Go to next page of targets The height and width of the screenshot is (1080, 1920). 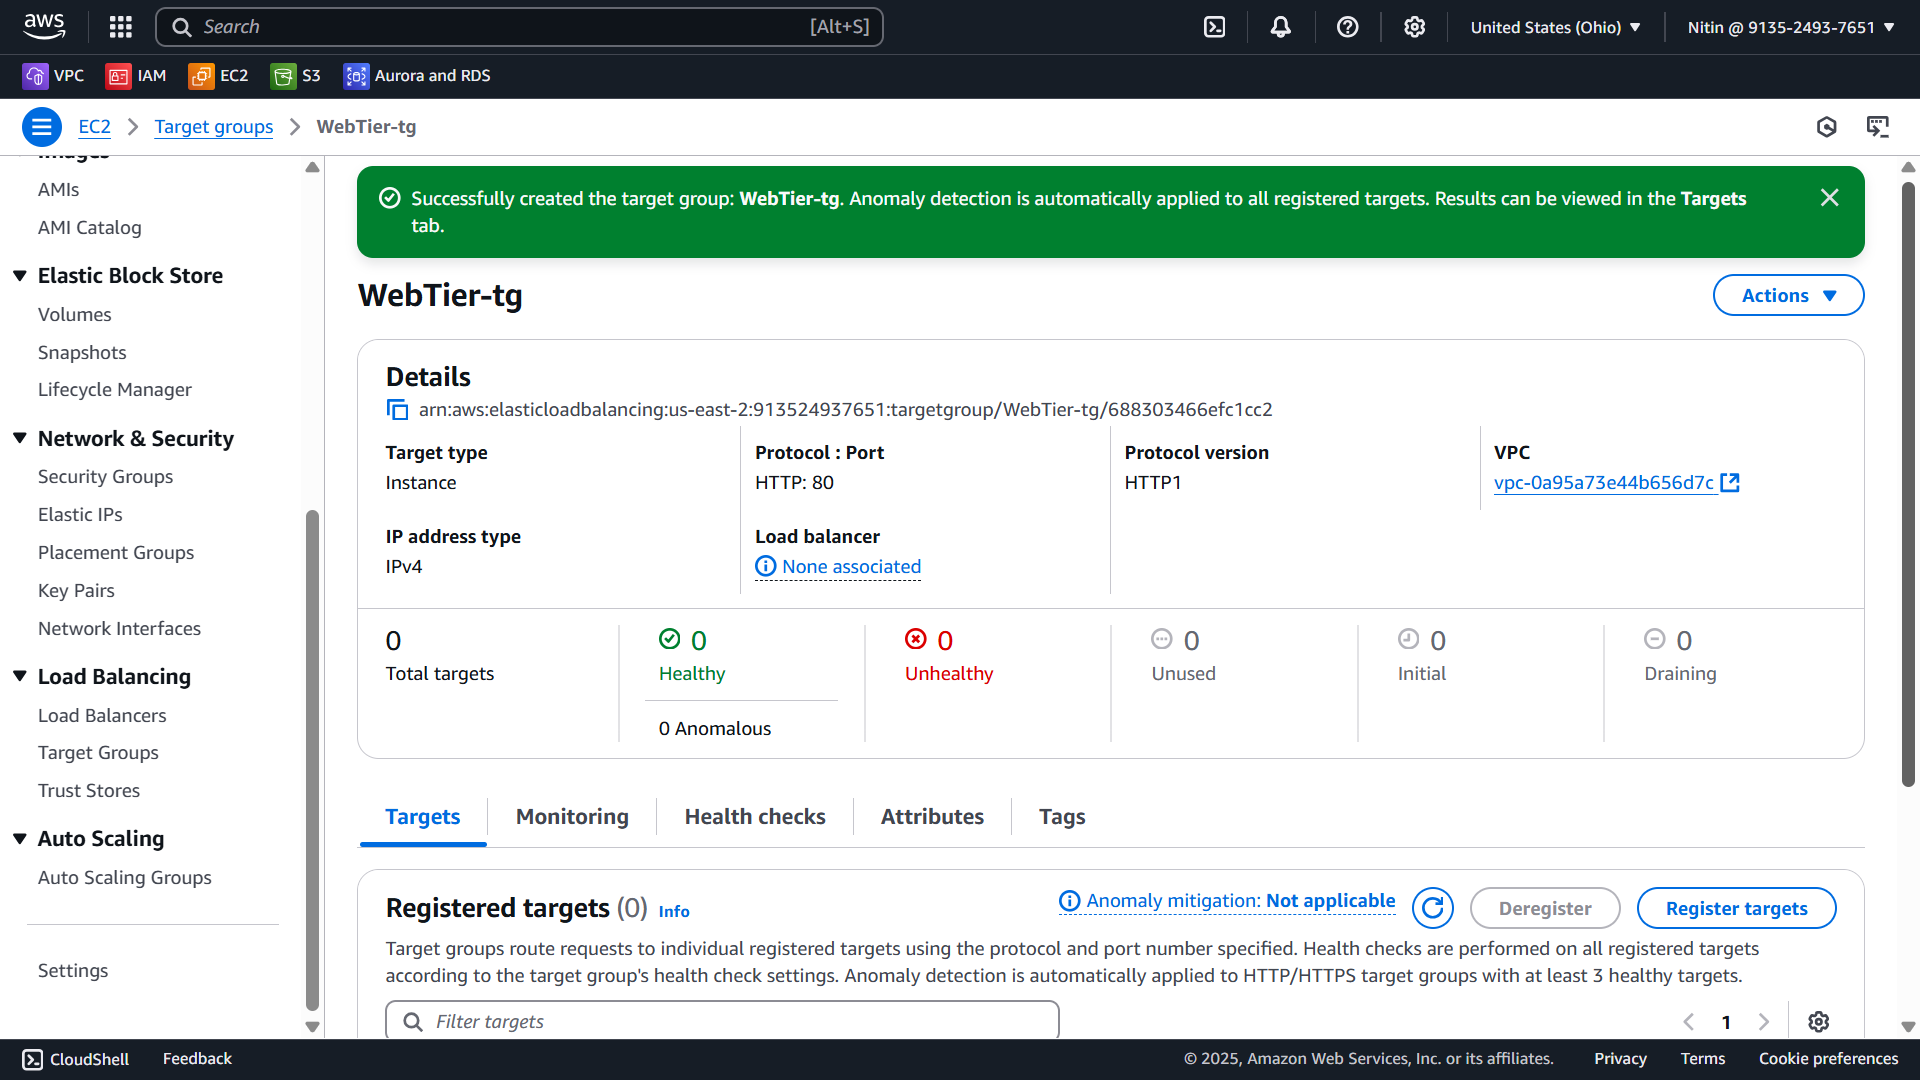point(1764,1022)
